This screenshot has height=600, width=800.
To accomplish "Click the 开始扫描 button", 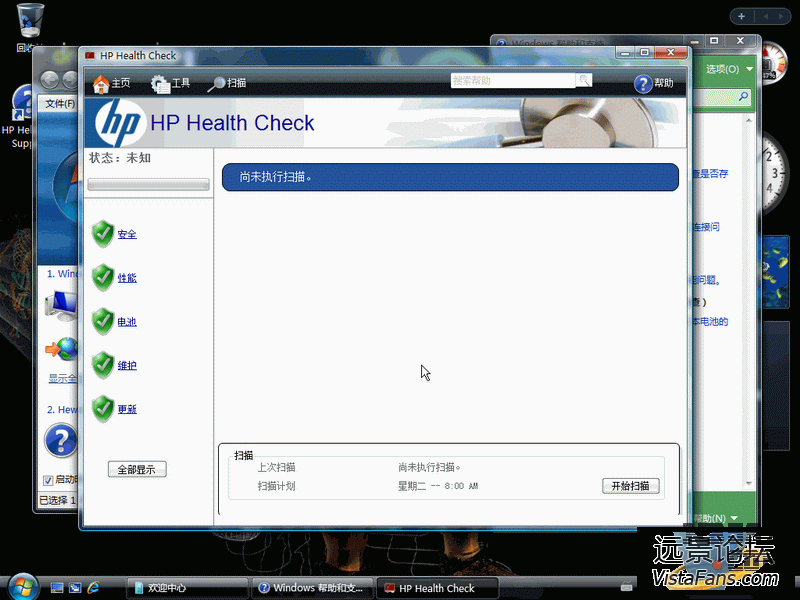I will [x=631, y=486].
